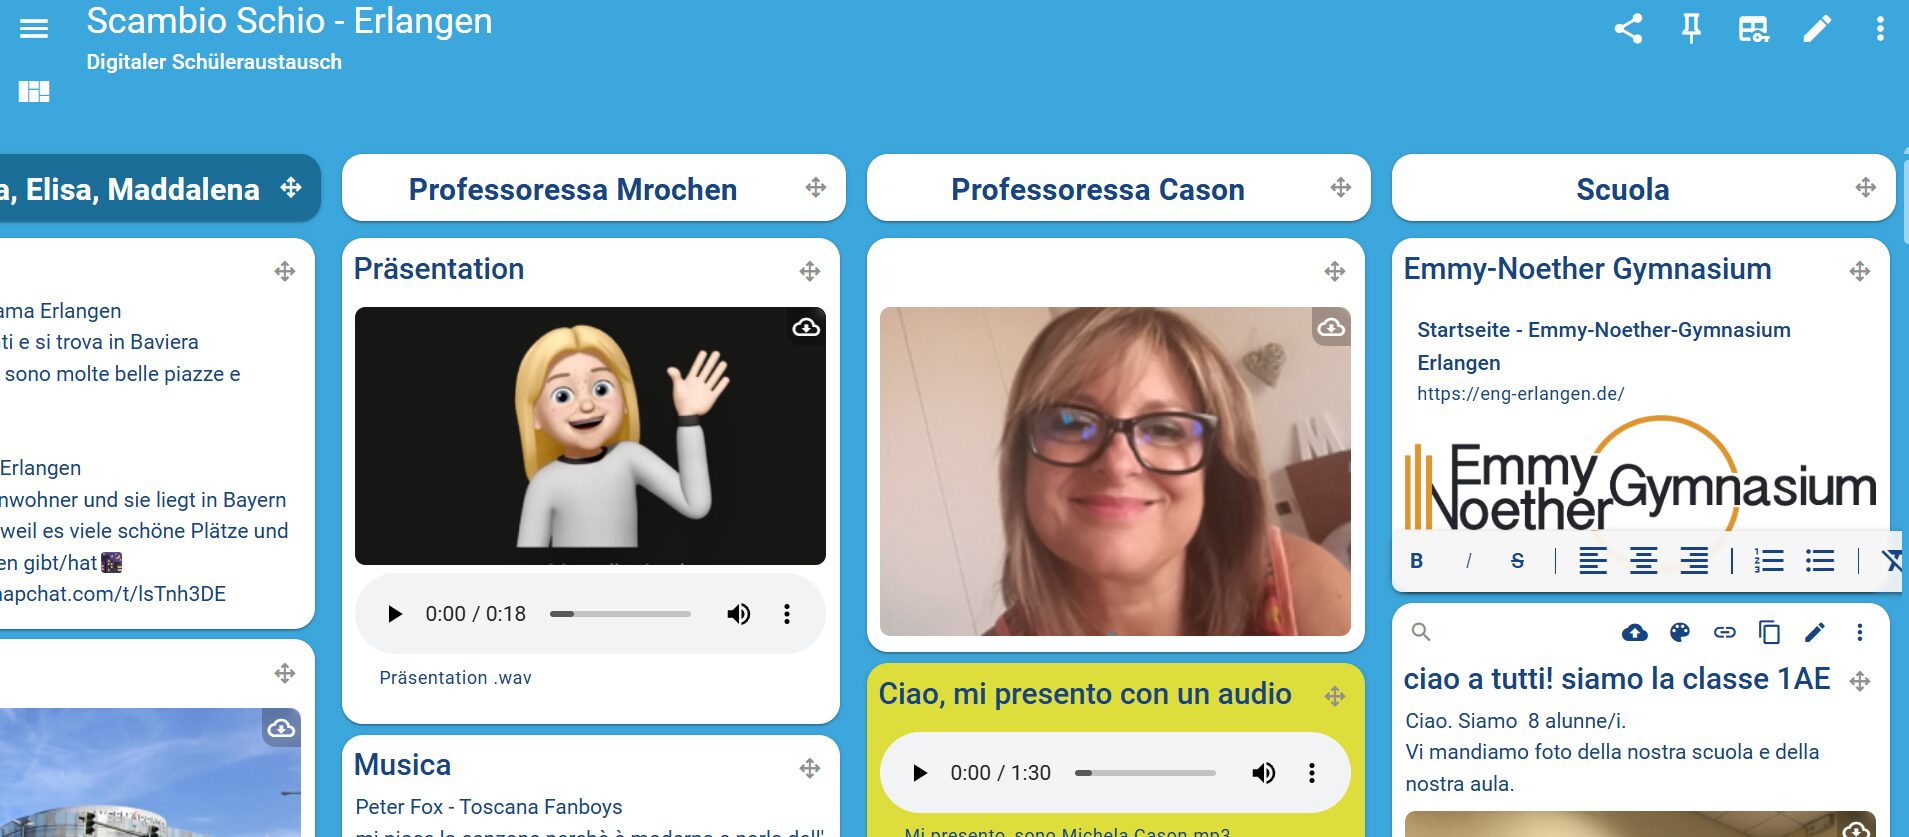This screenshot has width=1909, height=837.
Task: Select the Professoressa Mrochen column header
Action: (x=573, y=189)
